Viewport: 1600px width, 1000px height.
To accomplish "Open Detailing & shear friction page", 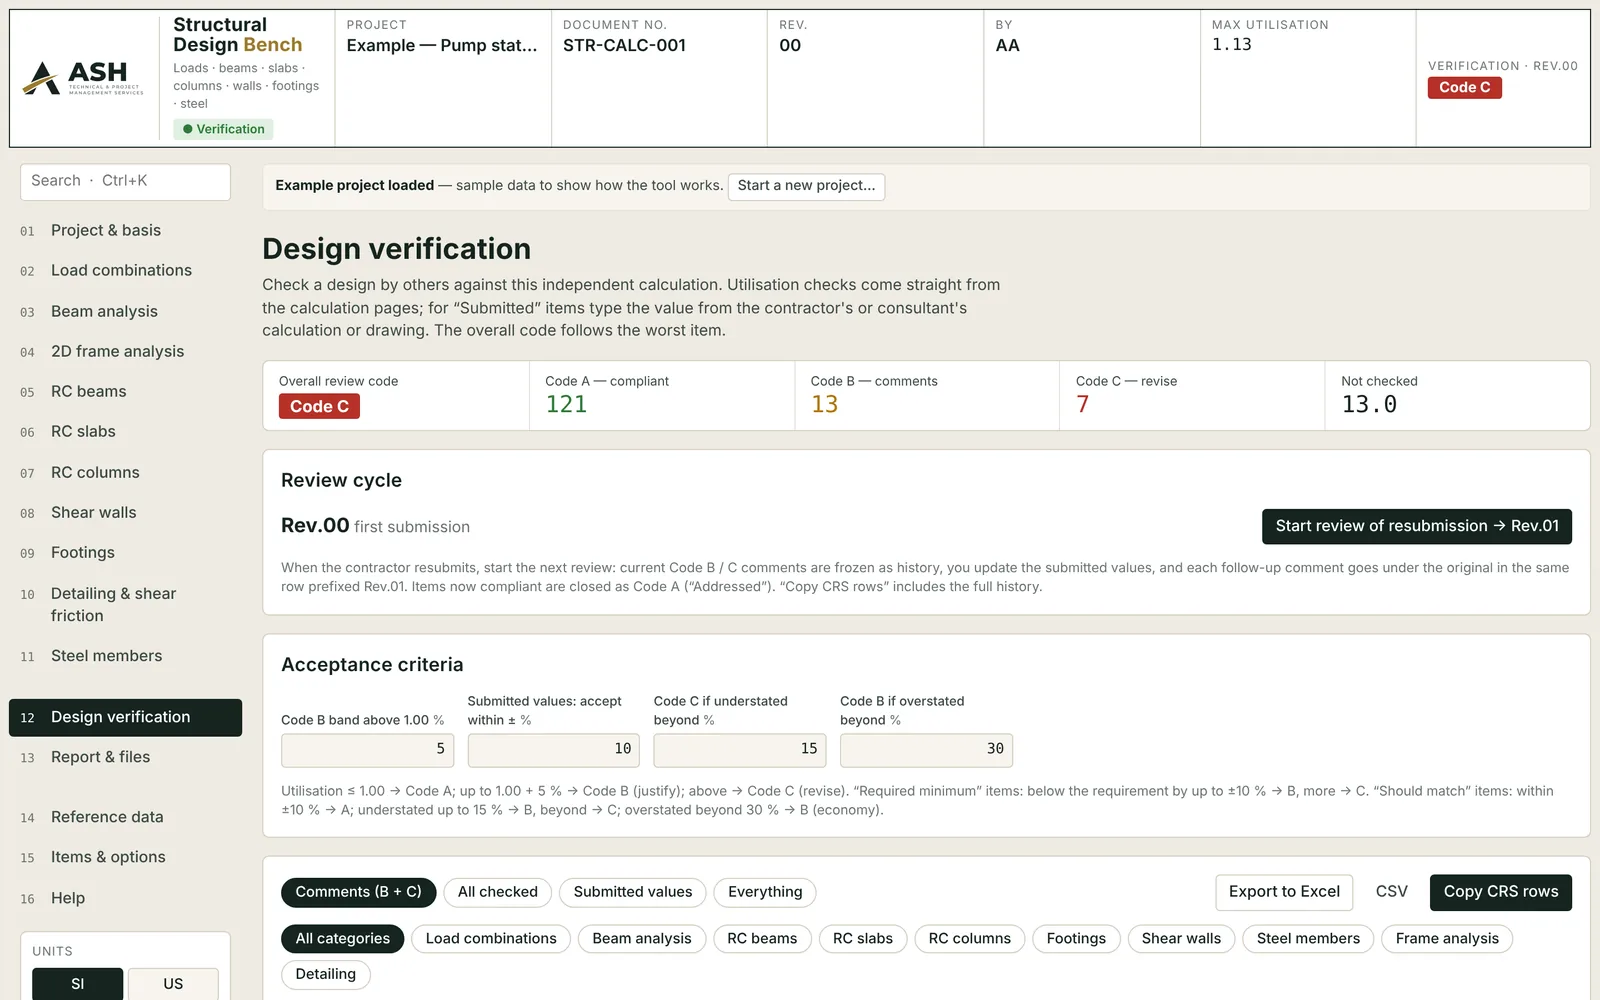I will (125, 604).
